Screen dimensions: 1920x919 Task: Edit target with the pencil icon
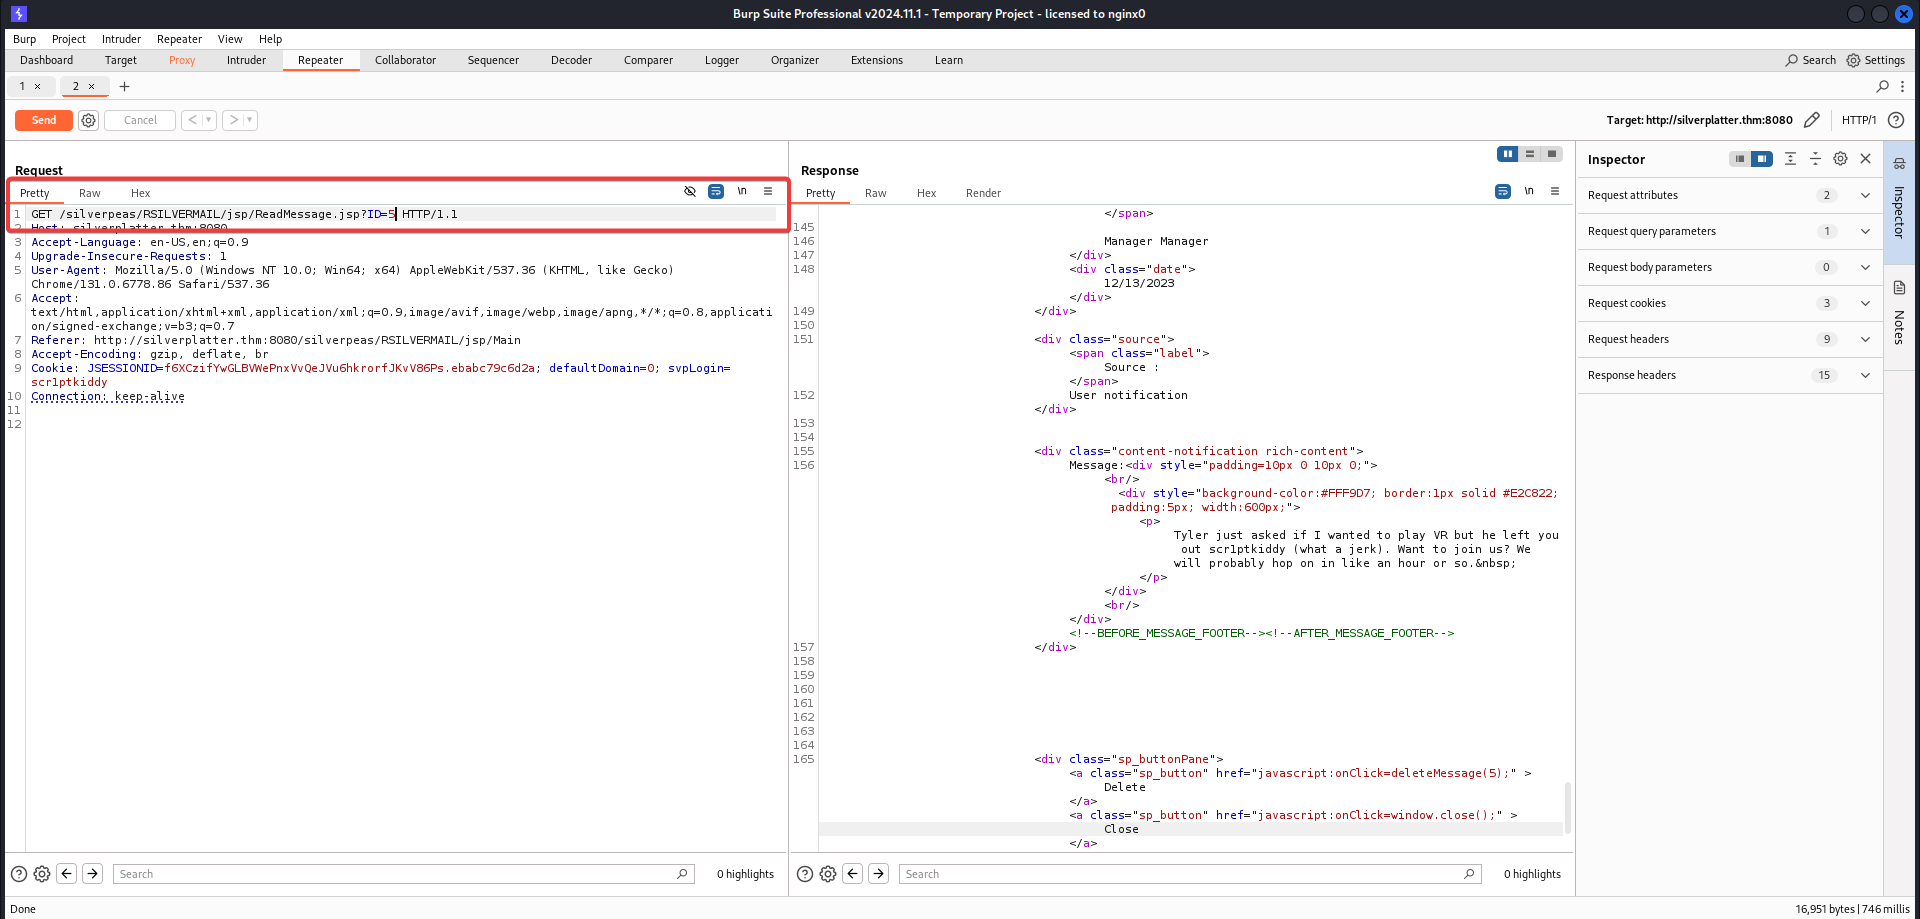point(1812,120)
